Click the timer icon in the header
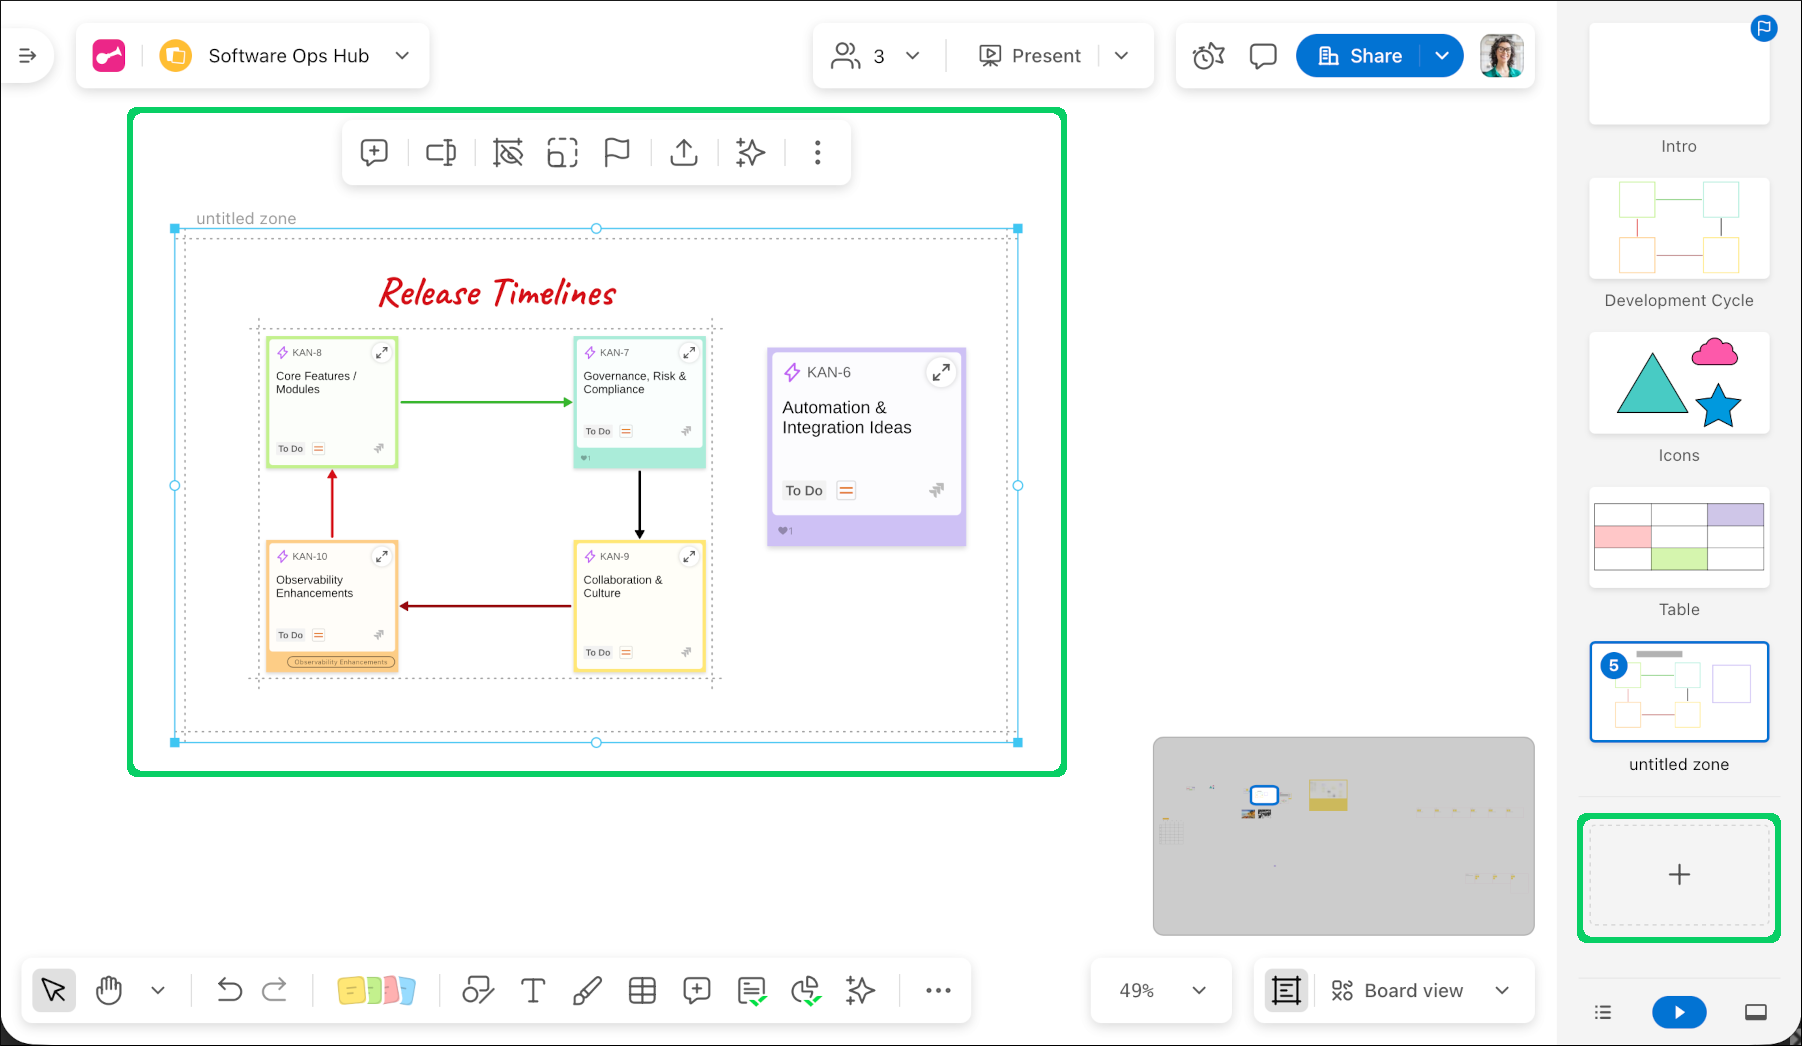This screenshot has width=1802, height=1046. click(x=1208, y=56)
